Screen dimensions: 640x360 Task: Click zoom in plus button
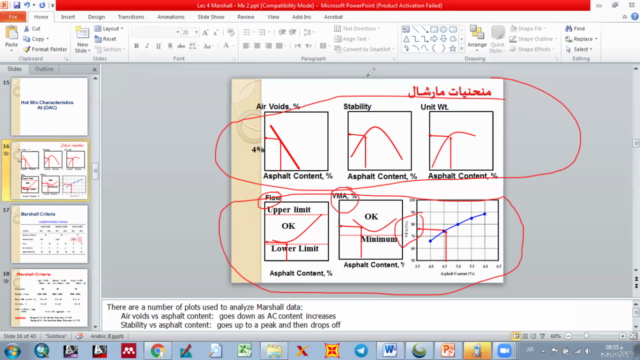click(x=622, y=336)
